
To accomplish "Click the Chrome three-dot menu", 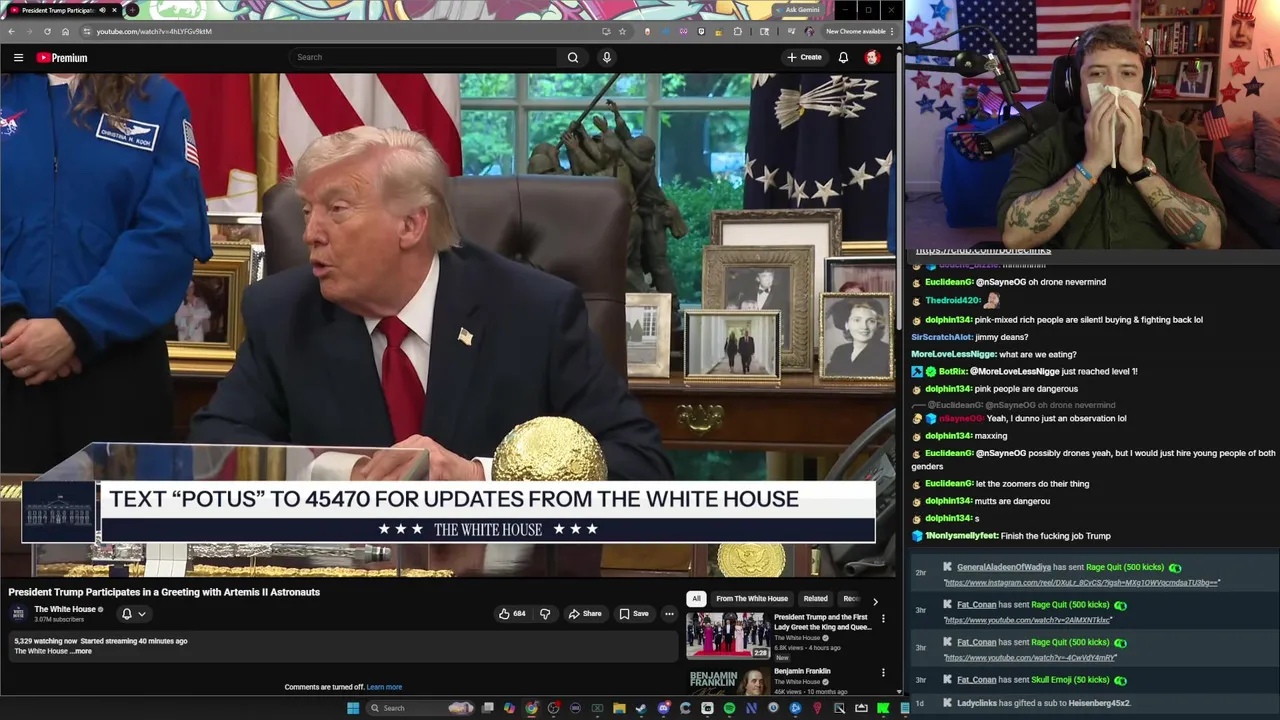I will click(892, 31).
